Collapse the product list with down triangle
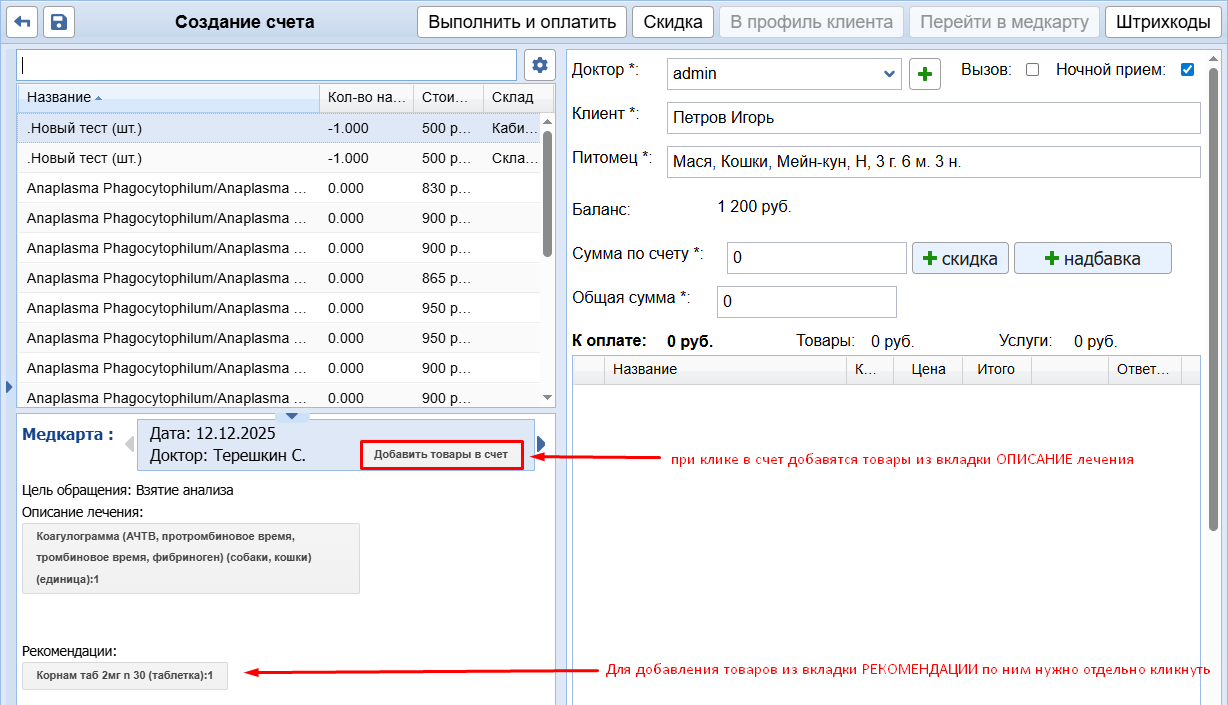The image size is (1228, 705). [x=291, y=415]
